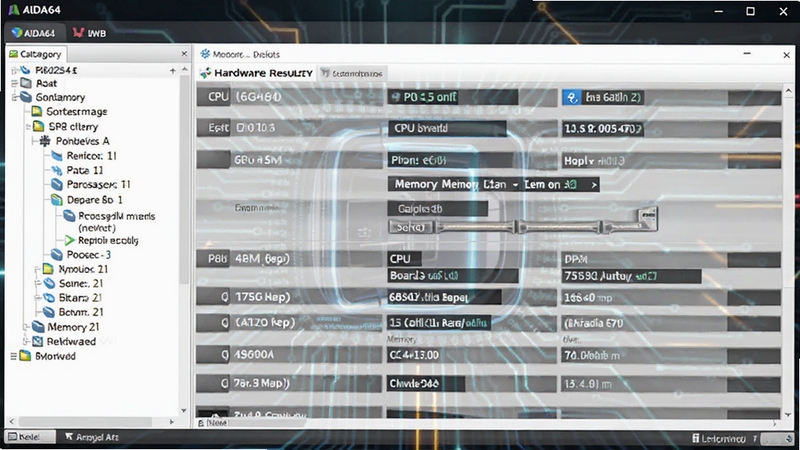Click the Reldwaed item icon
The height and width of the screenshot is (450, 800).
pyautogui.click(x=38, y=341)
